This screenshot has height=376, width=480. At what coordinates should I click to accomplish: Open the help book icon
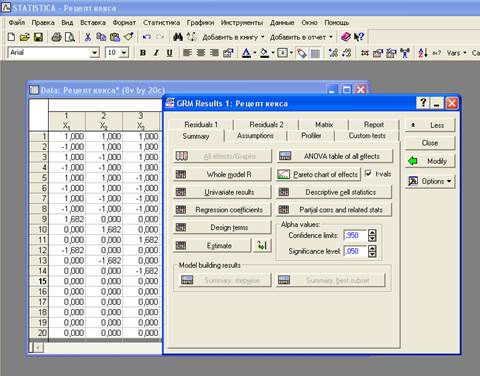click(x=346, y=37)
